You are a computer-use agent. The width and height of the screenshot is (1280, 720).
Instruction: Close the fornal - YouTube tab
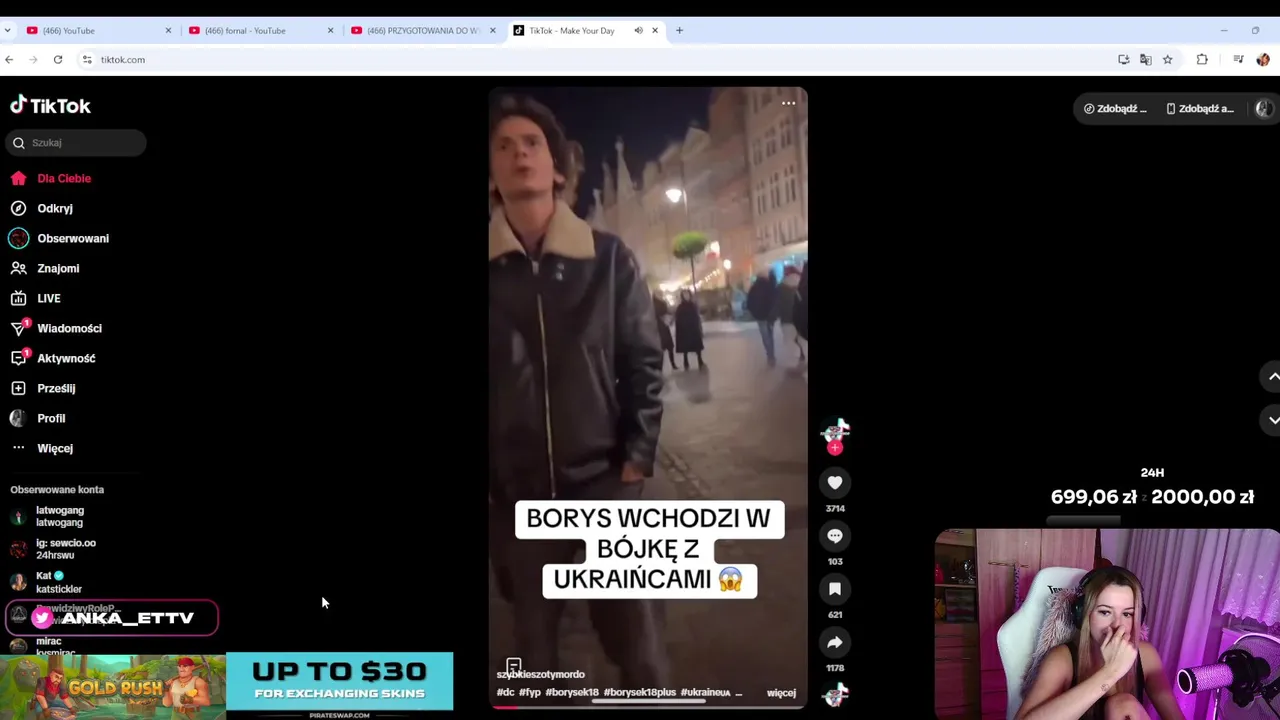330,30
